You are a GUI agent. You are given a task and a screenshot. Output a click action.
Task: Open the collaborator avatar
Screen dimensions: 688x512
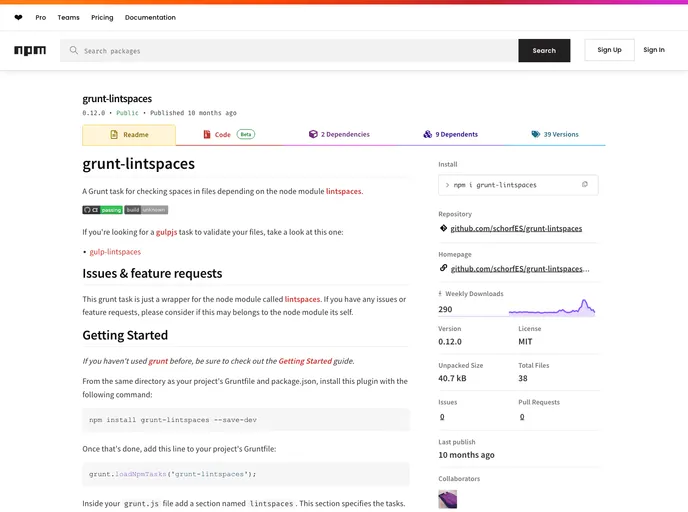click(x=448, y=499)
